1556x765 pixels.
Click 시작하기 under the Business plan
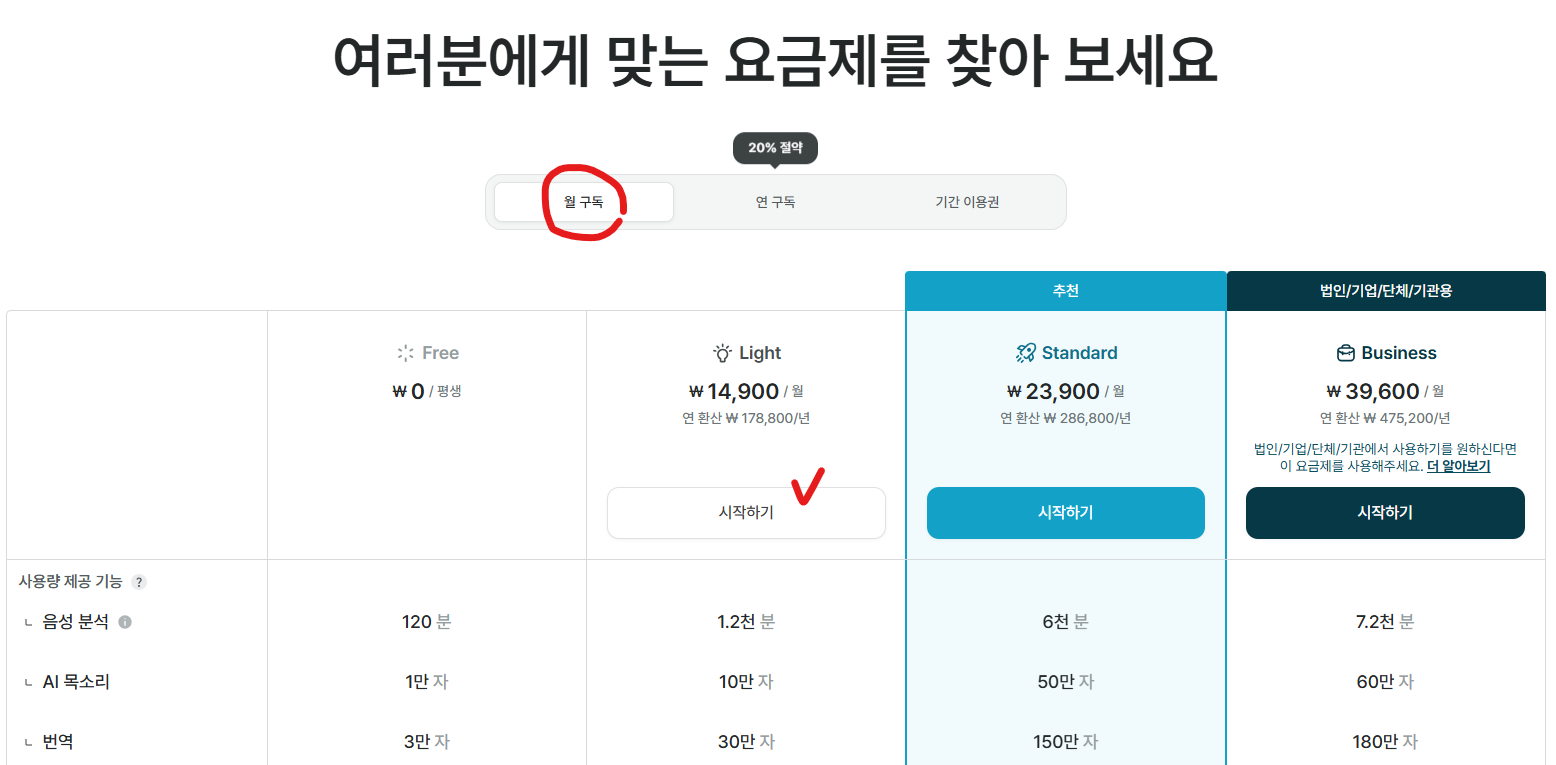1385,512
